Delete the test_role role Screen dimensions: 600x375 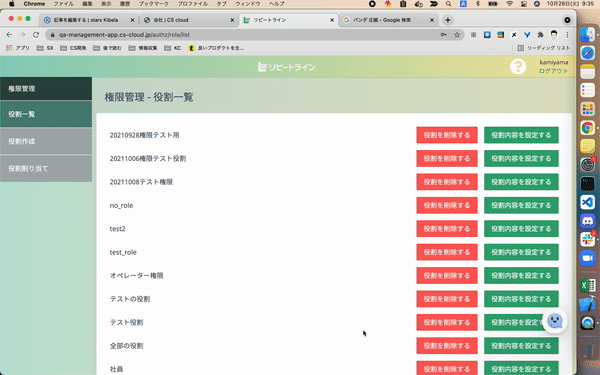[x=447, y=252]
